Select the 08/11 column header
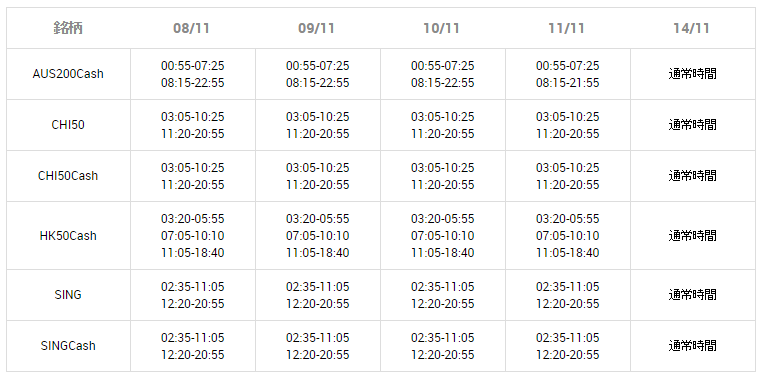Viewport: 776px width, 387px height. point(192,28)
